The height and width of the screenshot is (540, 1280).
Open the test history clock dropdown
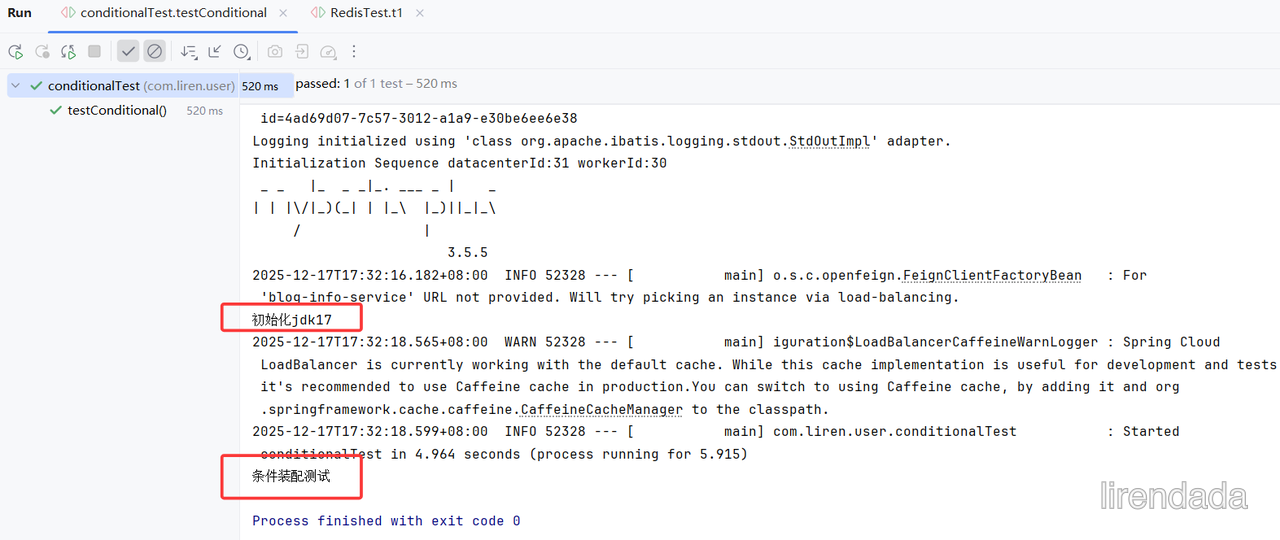coord(242,51)
